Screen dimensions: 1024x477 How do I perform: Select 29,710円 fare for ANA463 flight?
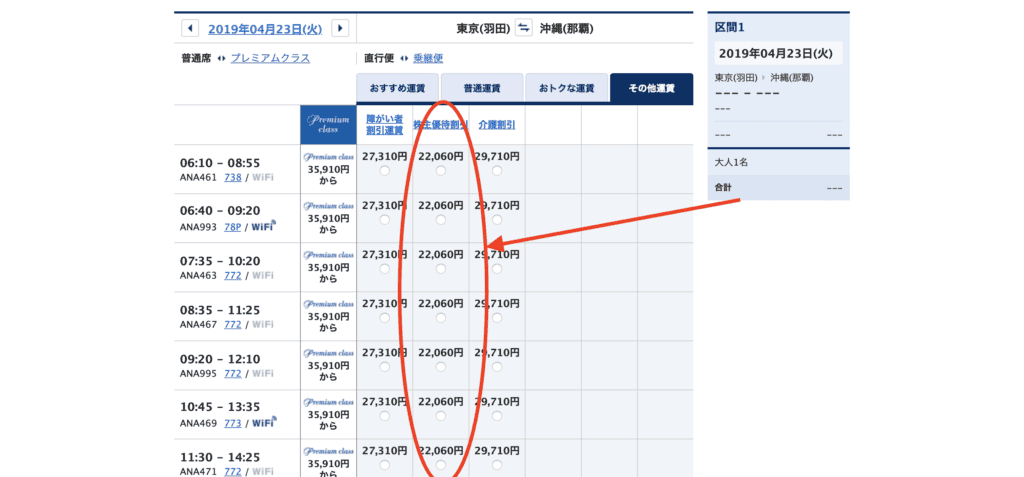click(x=497, y=269)
